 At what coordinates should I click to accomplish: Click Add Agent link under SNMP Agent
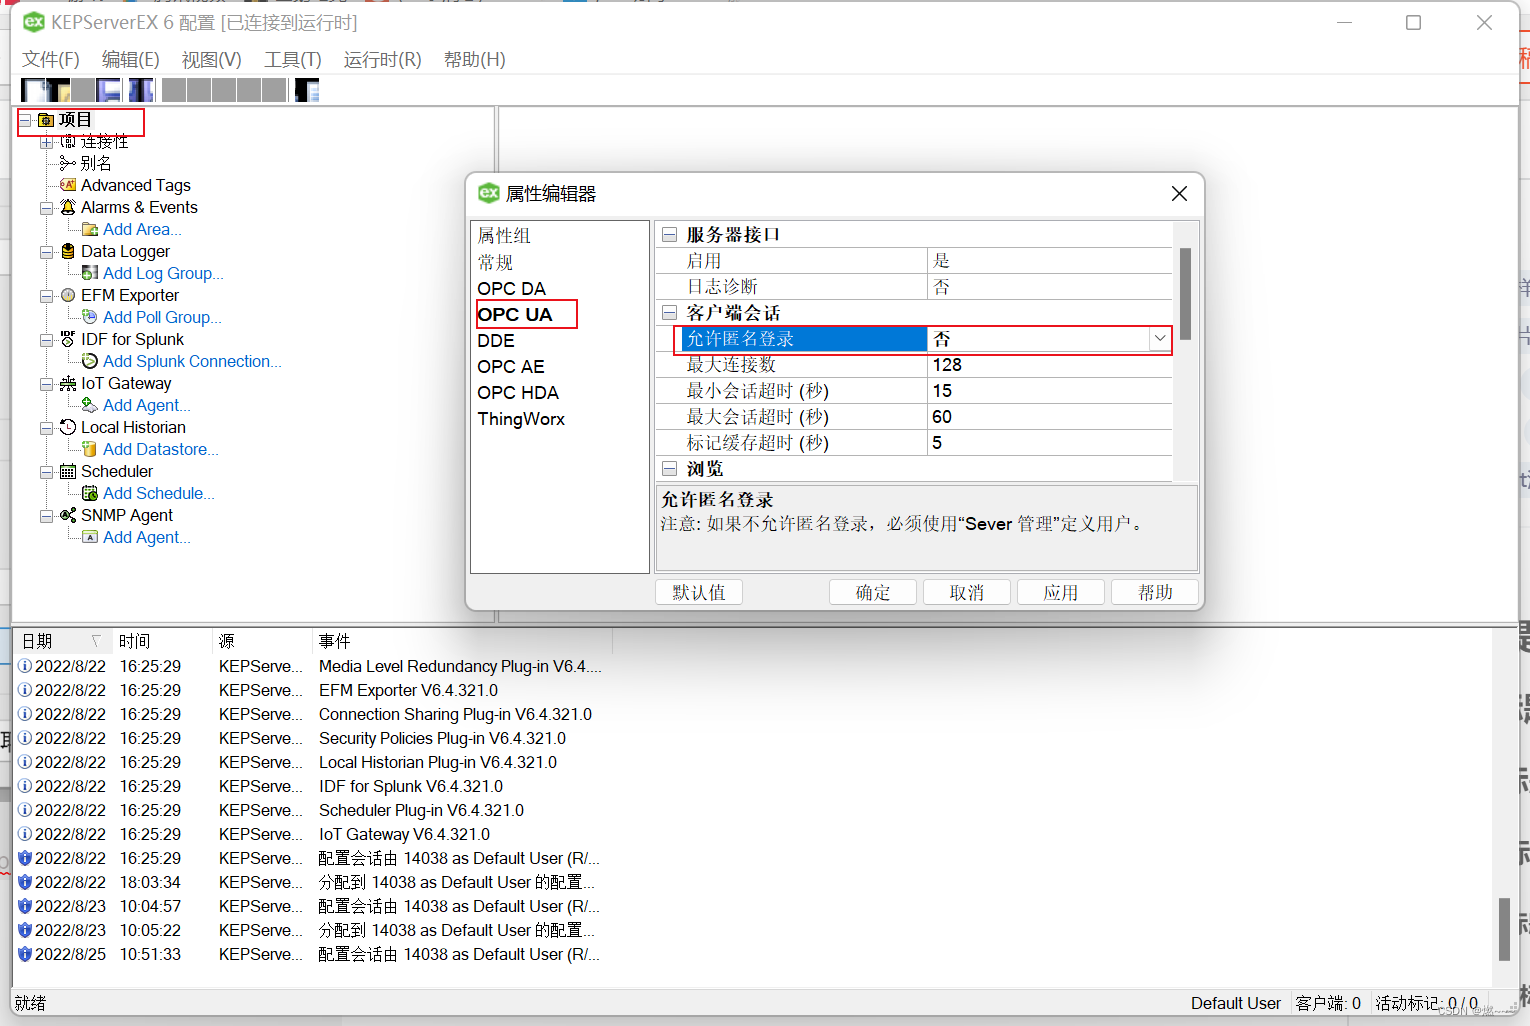(146, 537)
